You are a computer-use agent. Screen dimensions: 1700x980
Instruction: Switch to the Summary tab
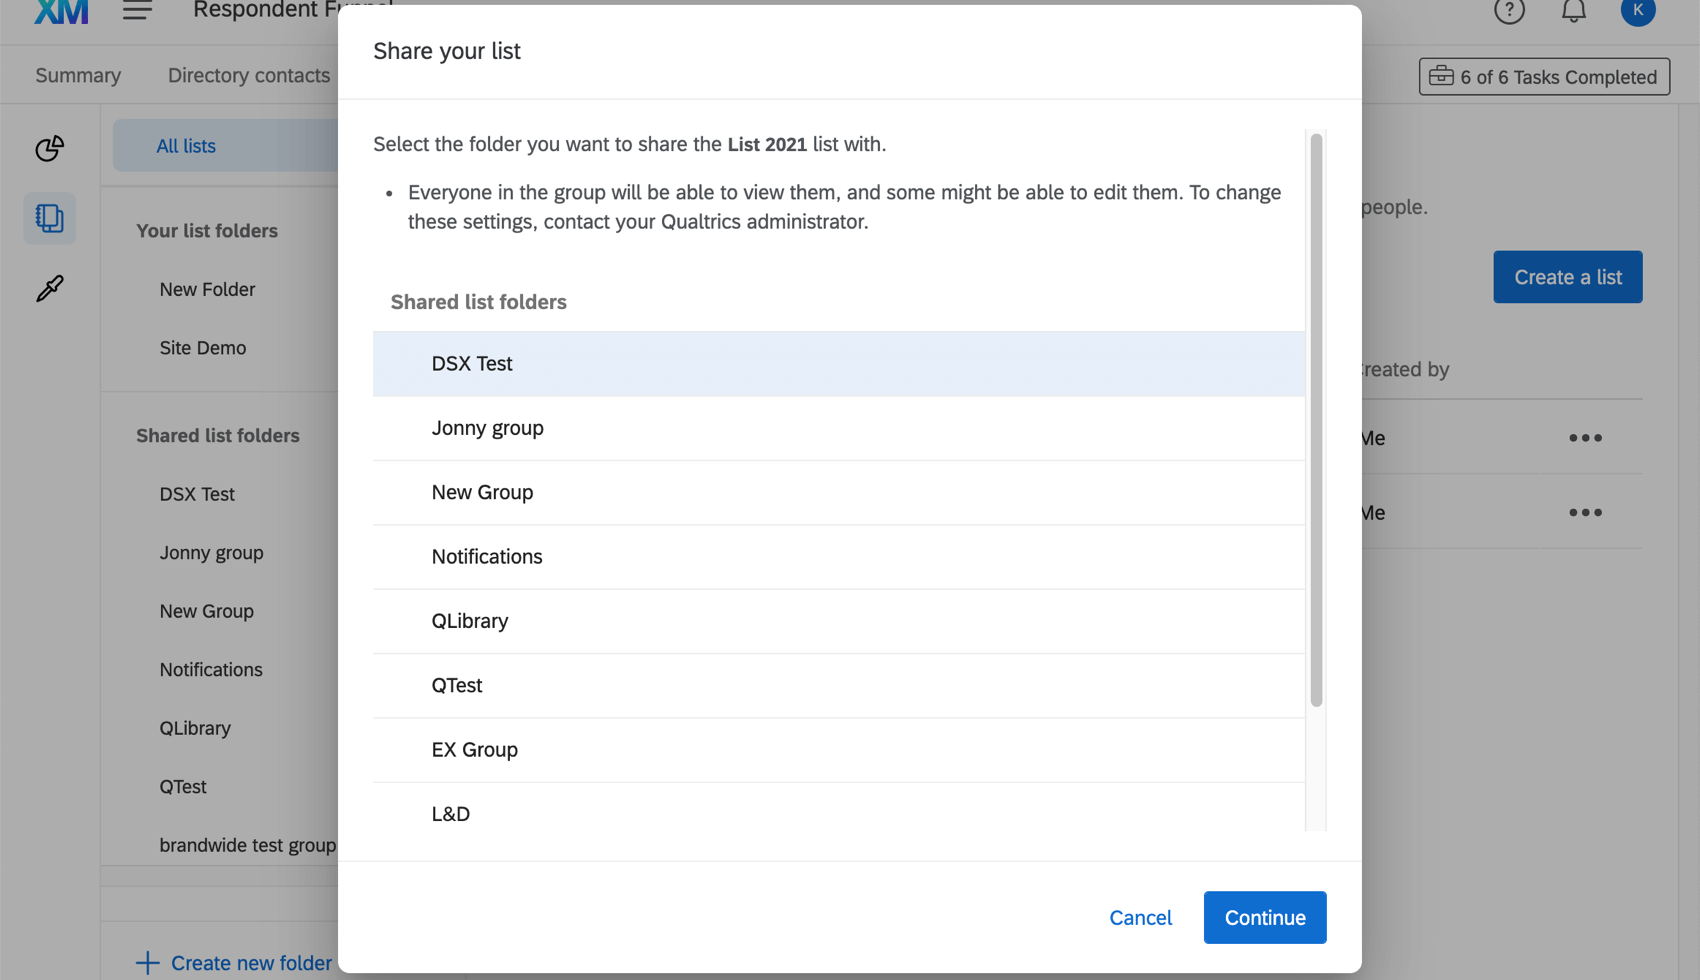pos(78,74)
